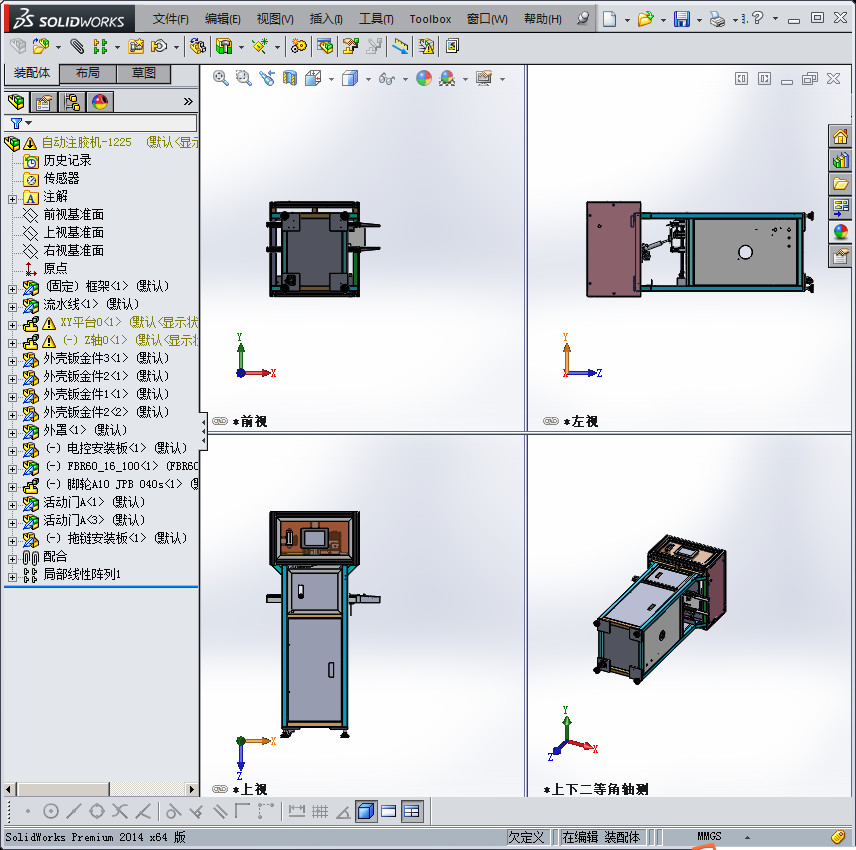Click the Save button
The image size is (856, 850).
click(x=681, y=19)
